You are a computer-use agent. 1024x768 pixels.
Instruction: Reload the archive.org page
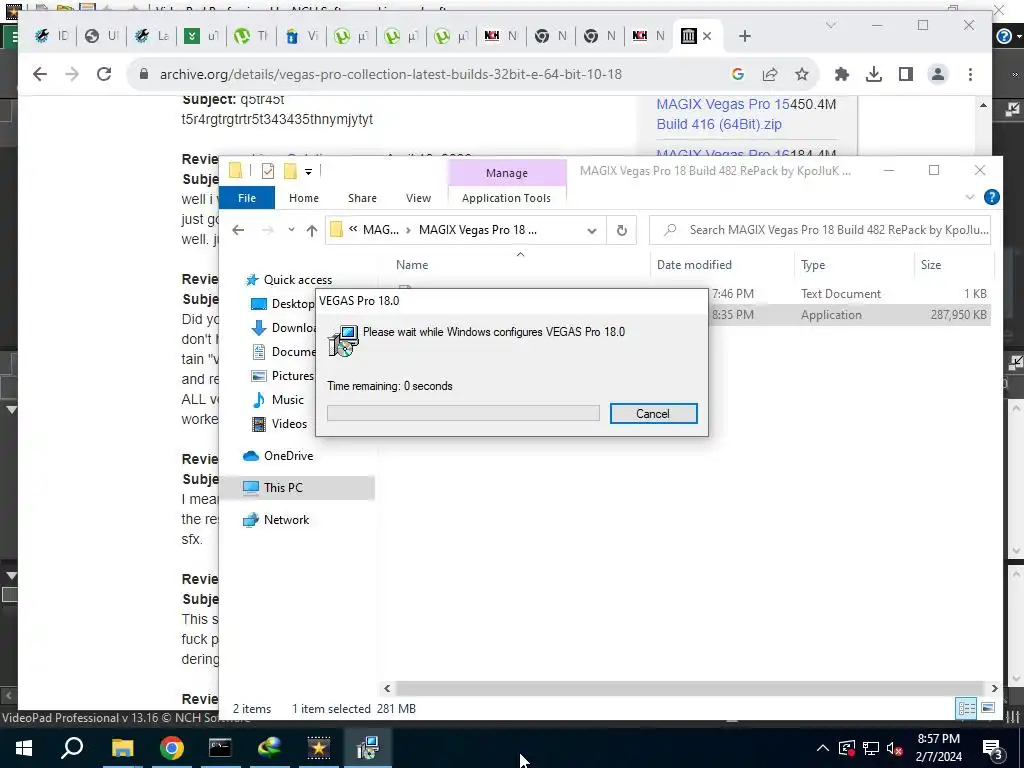coord(104,74)
